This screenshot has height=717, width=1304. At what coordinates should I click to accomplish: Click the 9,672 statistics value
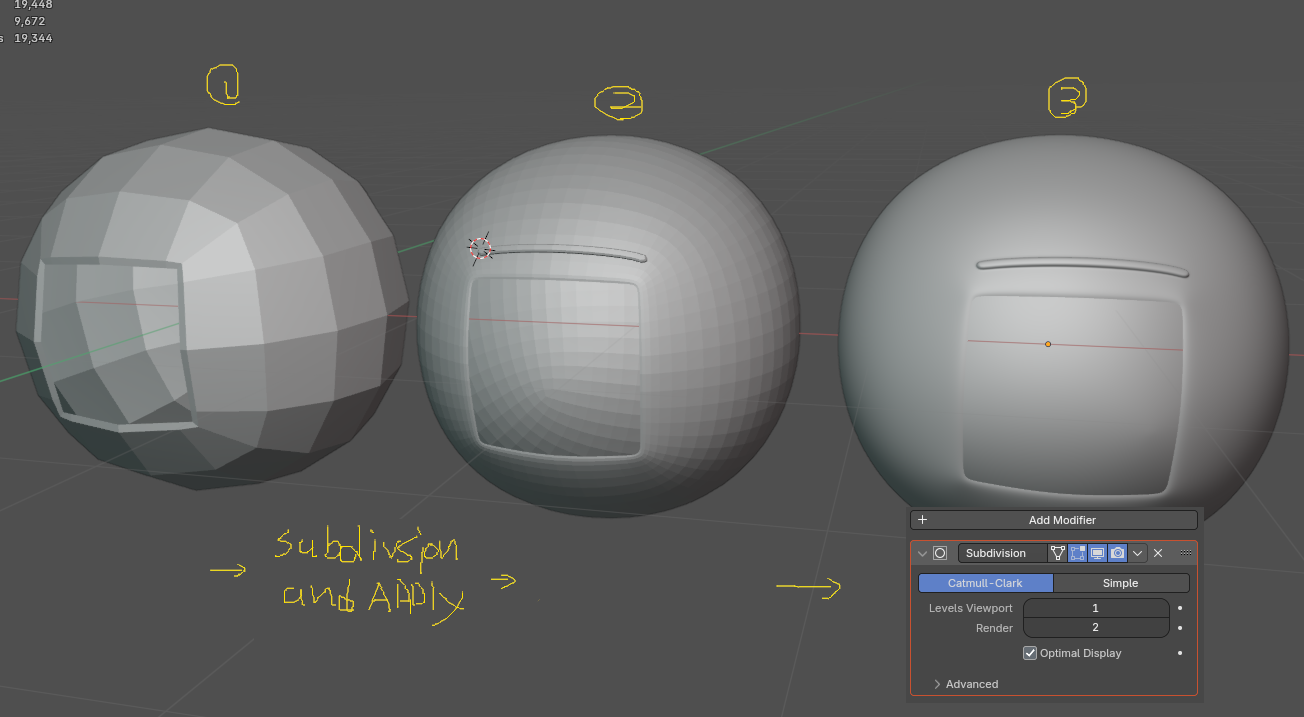[30, 21]
